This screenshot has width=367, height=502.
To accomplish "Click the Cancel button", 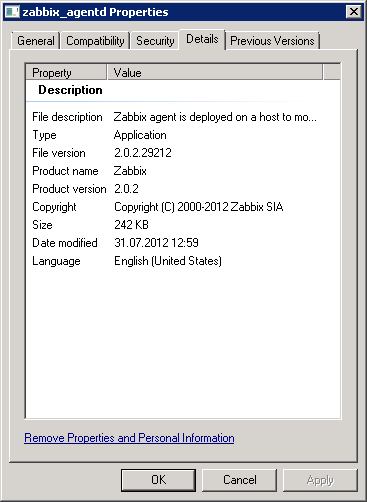I will [x=240, y=480].
